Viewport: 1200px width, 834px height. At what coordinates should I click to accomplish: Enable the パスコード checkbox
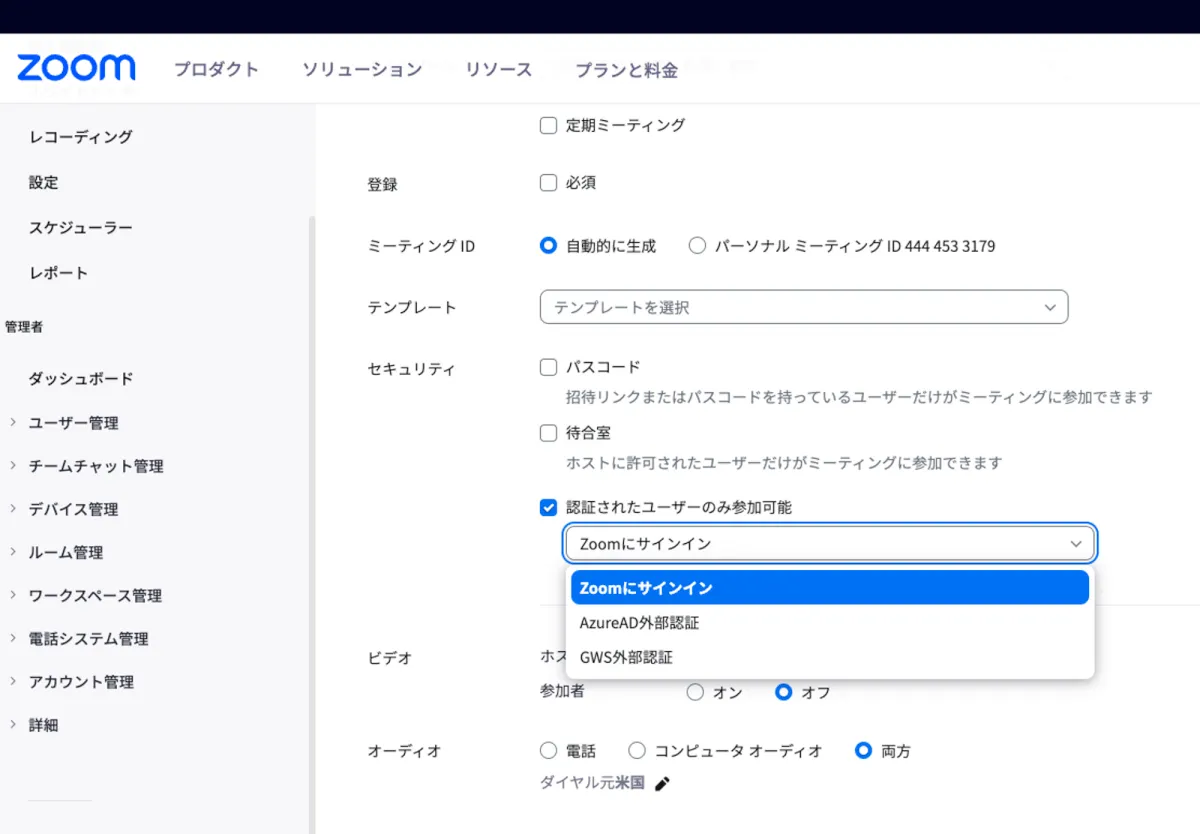[548, 367]
